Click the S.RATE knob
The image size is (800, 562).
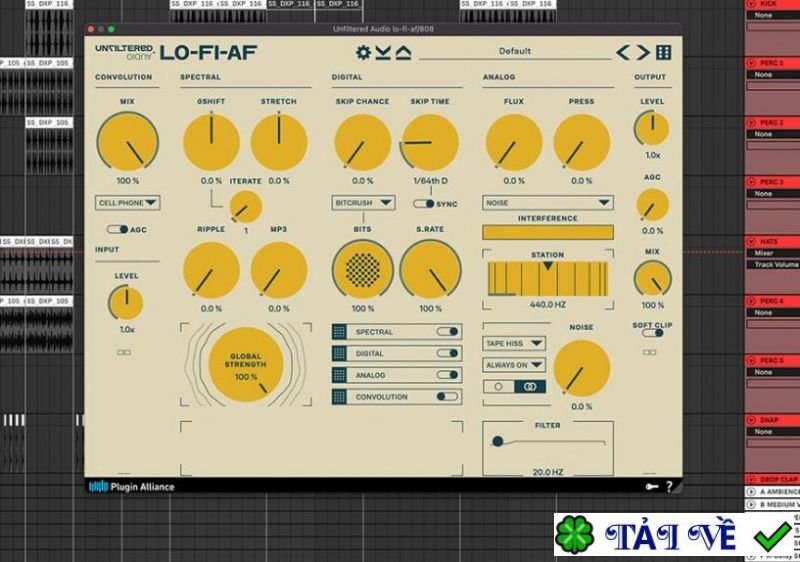coord(430,270)
